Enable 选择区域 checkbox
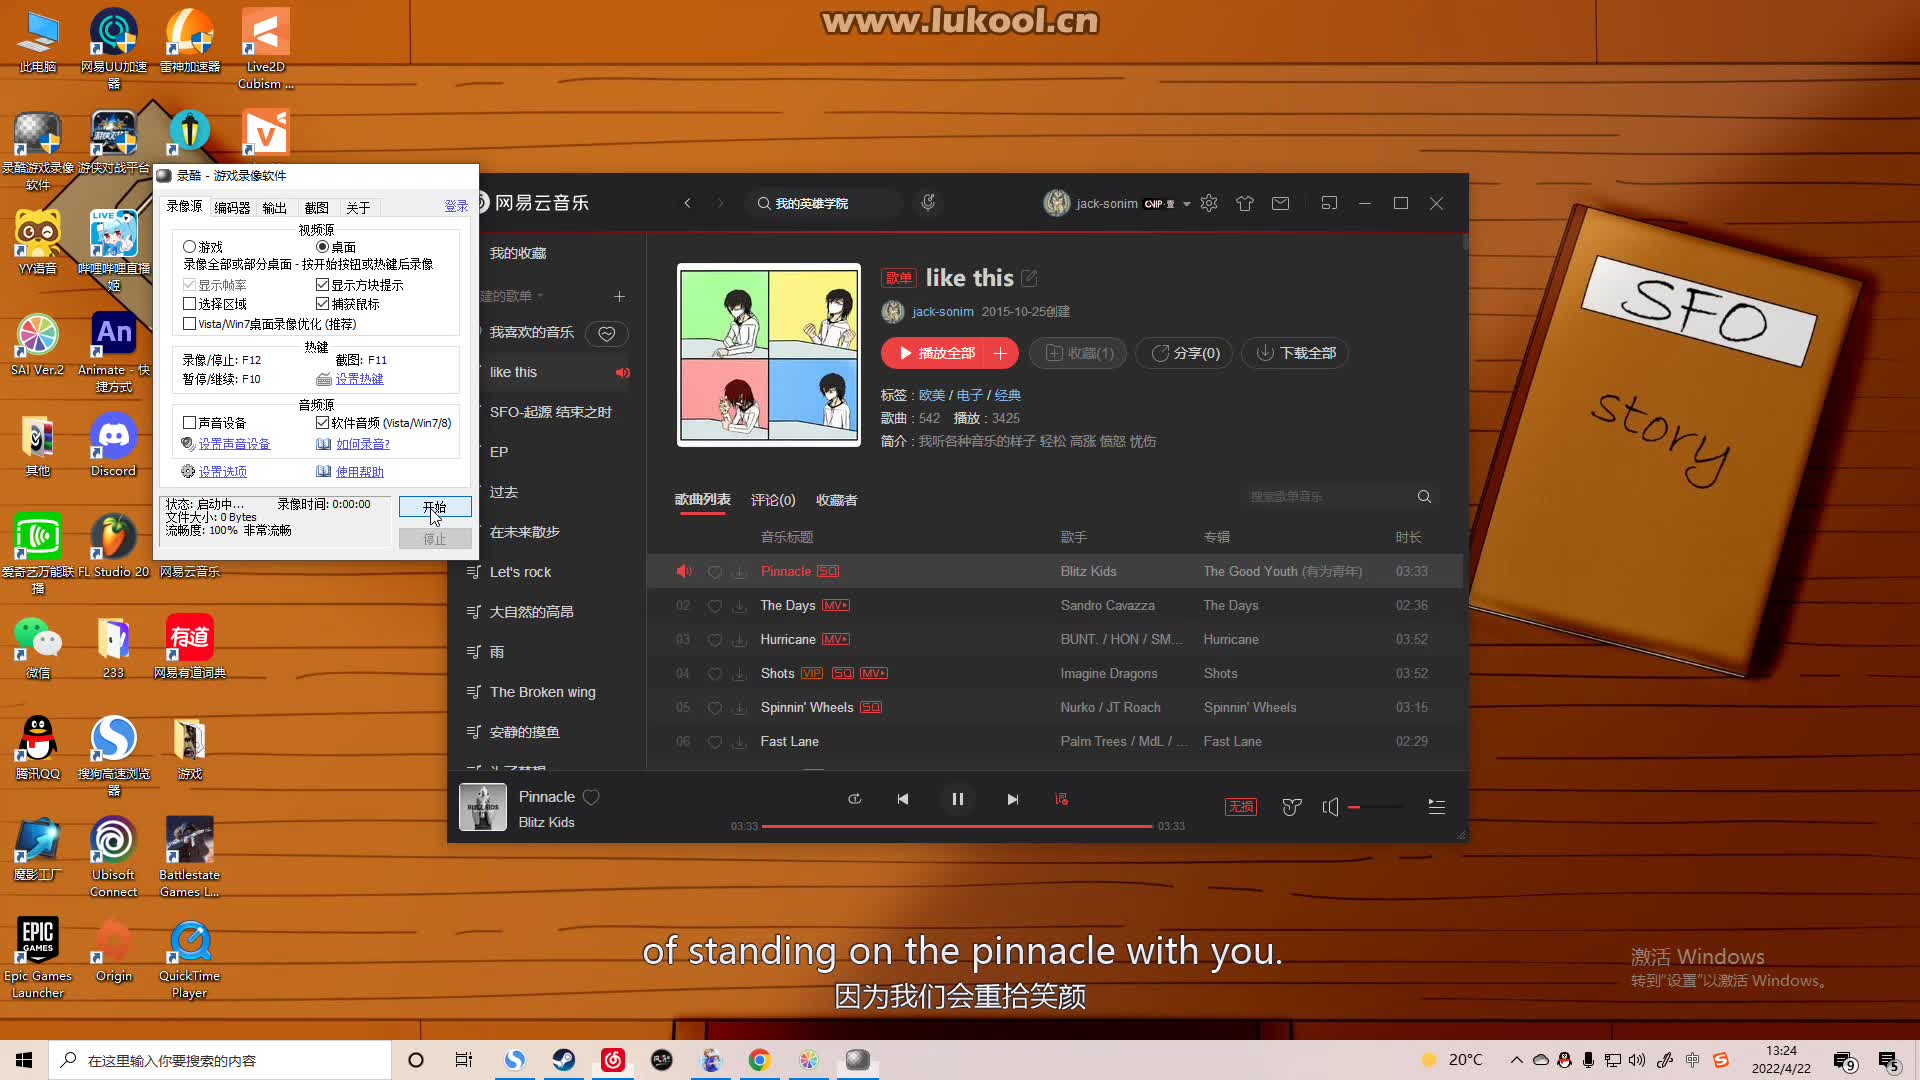Viewport: 1920px width, 1080px height. [x=189, y=304]
